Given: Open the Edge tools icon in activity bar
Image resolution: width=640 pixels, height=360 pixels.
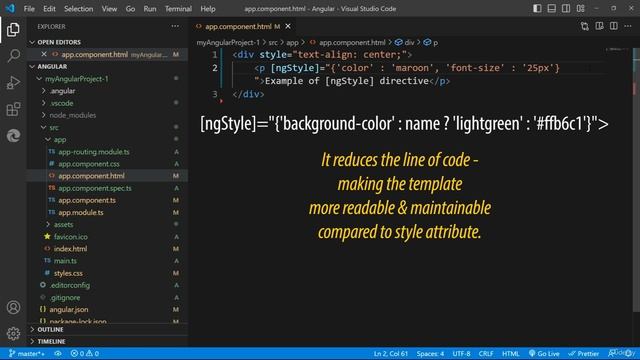Looking at the screenshot, I should click(13, 136).
